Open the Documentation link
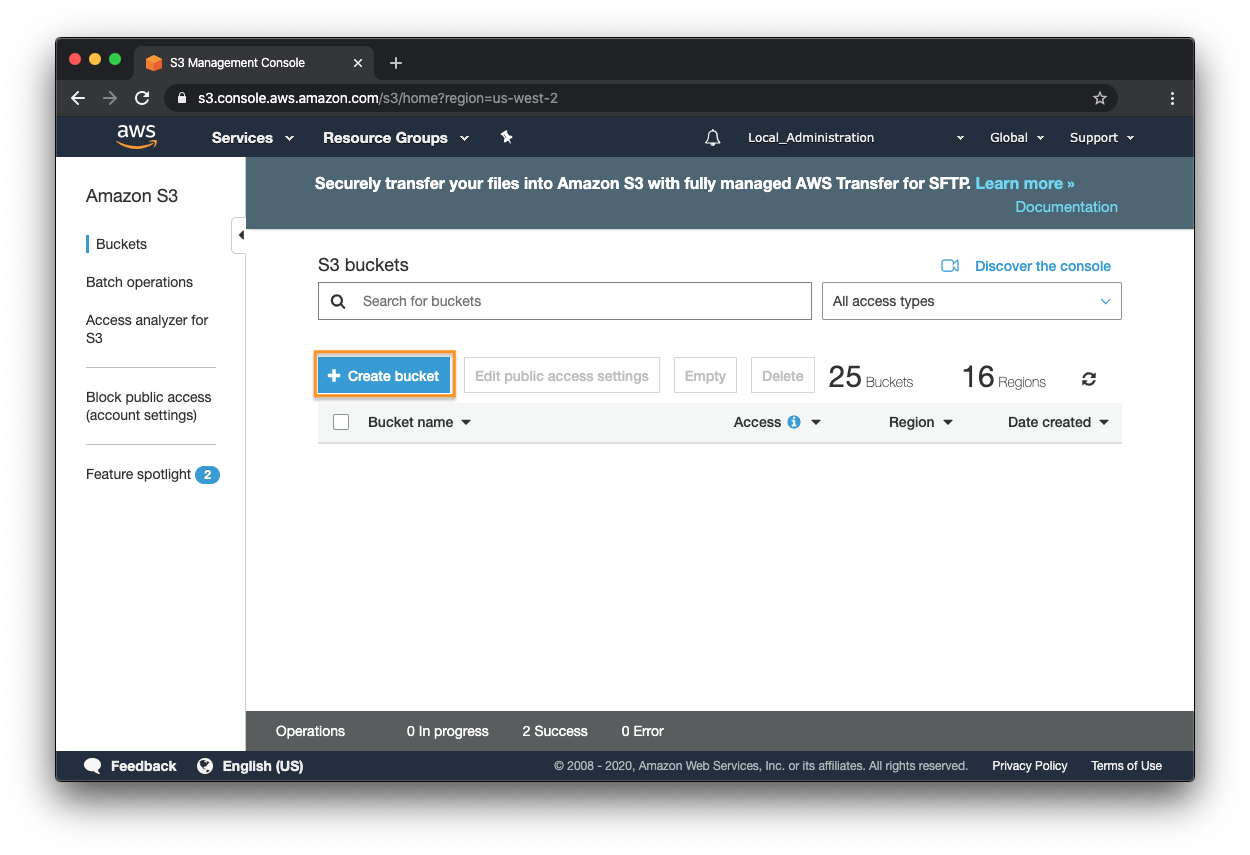 1066,207
